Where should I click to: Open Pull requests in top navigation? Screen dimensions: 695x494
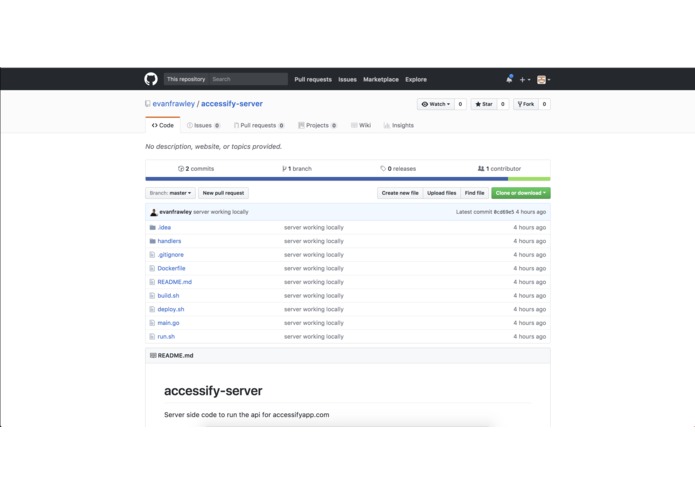coord(313,80)
